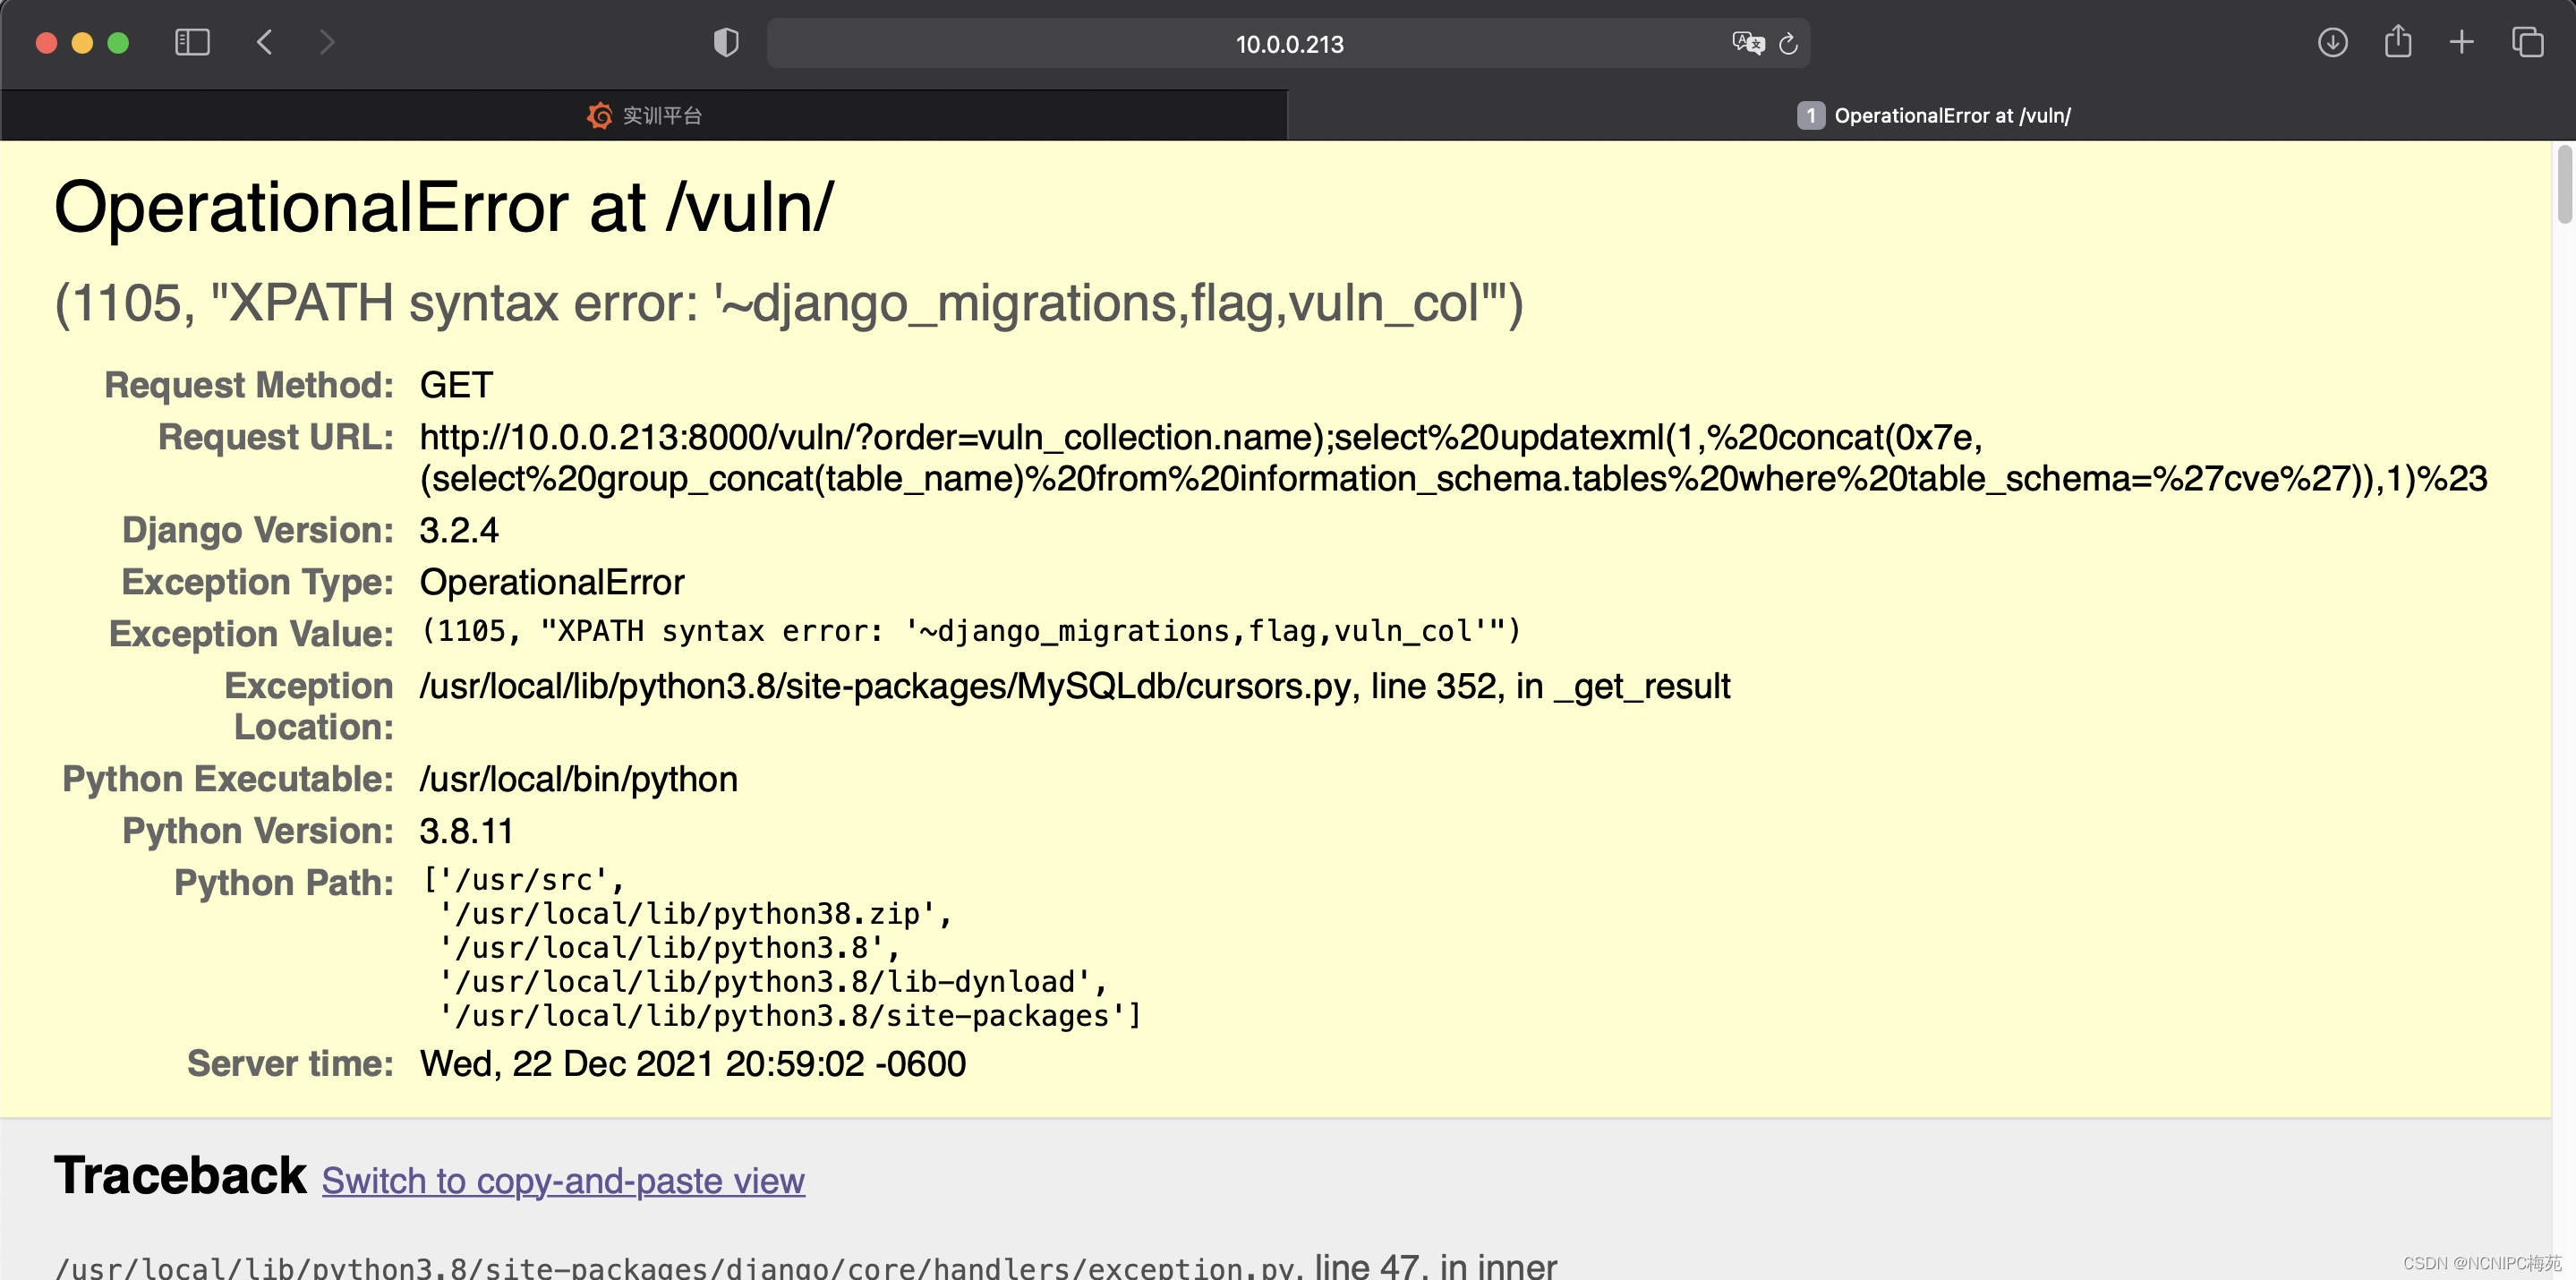Open a new tab with plus icon
The height and width of the screenshot is (1280, 2576).
2462,42
